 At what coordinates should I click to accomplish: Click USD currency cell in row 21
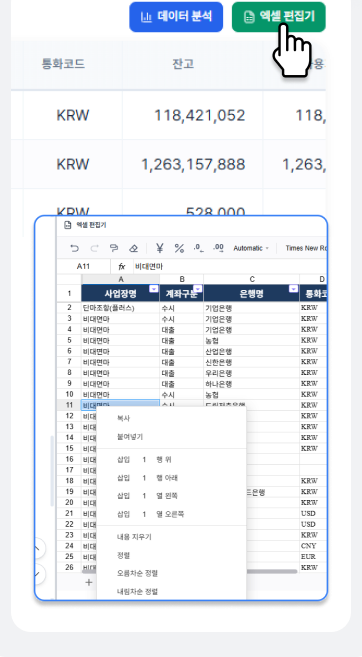(313, 513)
